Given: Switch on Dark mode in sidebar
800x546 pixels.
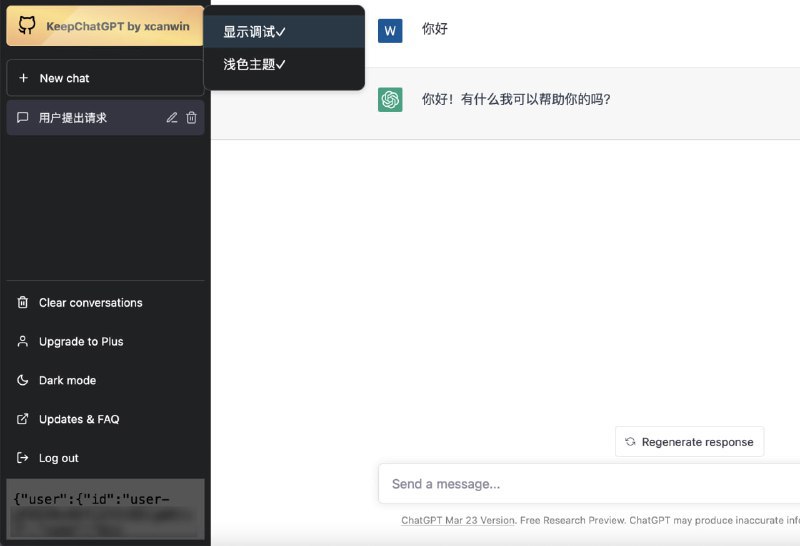Looking at the screenshot, I should pyautogui.click(x=67, y=380).
